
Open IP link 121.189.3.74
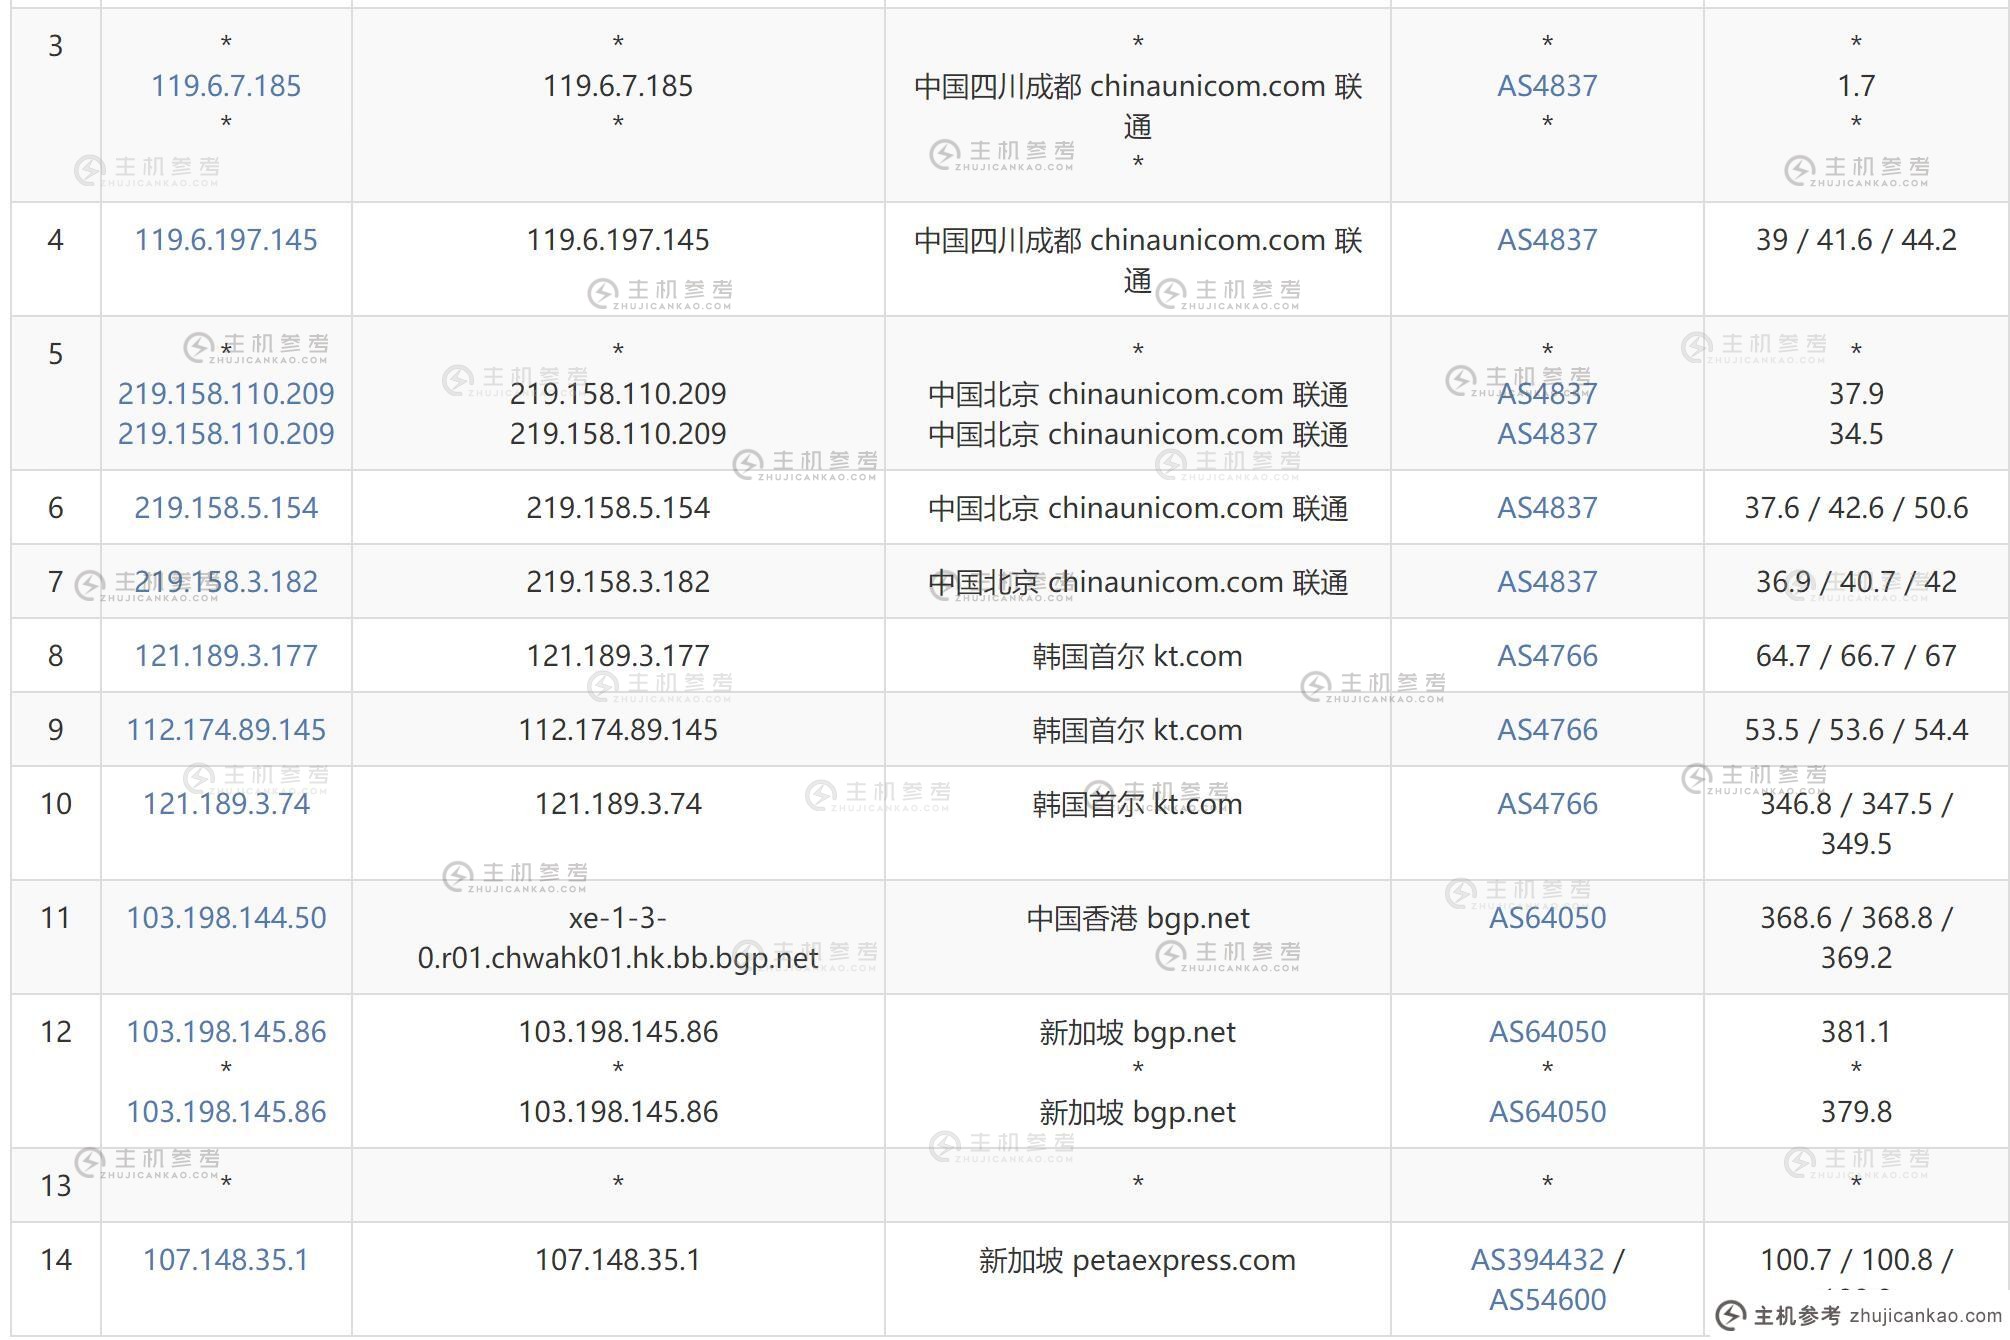(226, 804)
